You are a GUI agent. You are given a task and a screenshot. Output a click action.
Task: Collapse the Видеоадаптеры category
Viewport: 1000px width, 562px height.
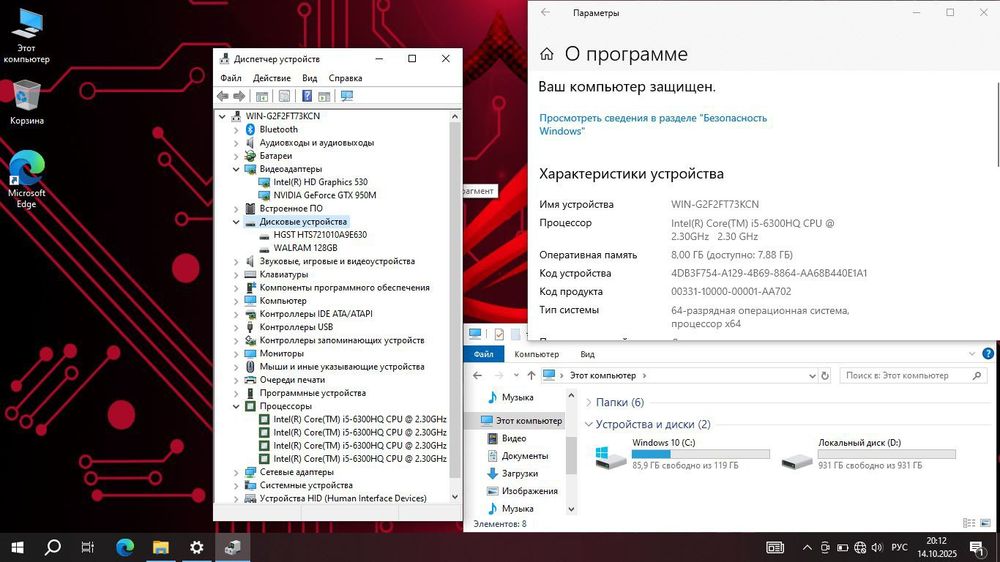[236, 169]
